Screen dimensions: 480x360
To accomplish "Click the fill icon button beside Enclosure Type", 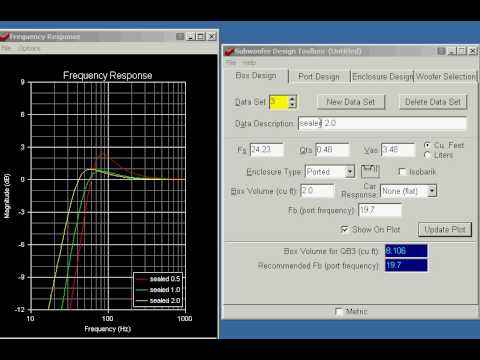I will pos(370,171).
